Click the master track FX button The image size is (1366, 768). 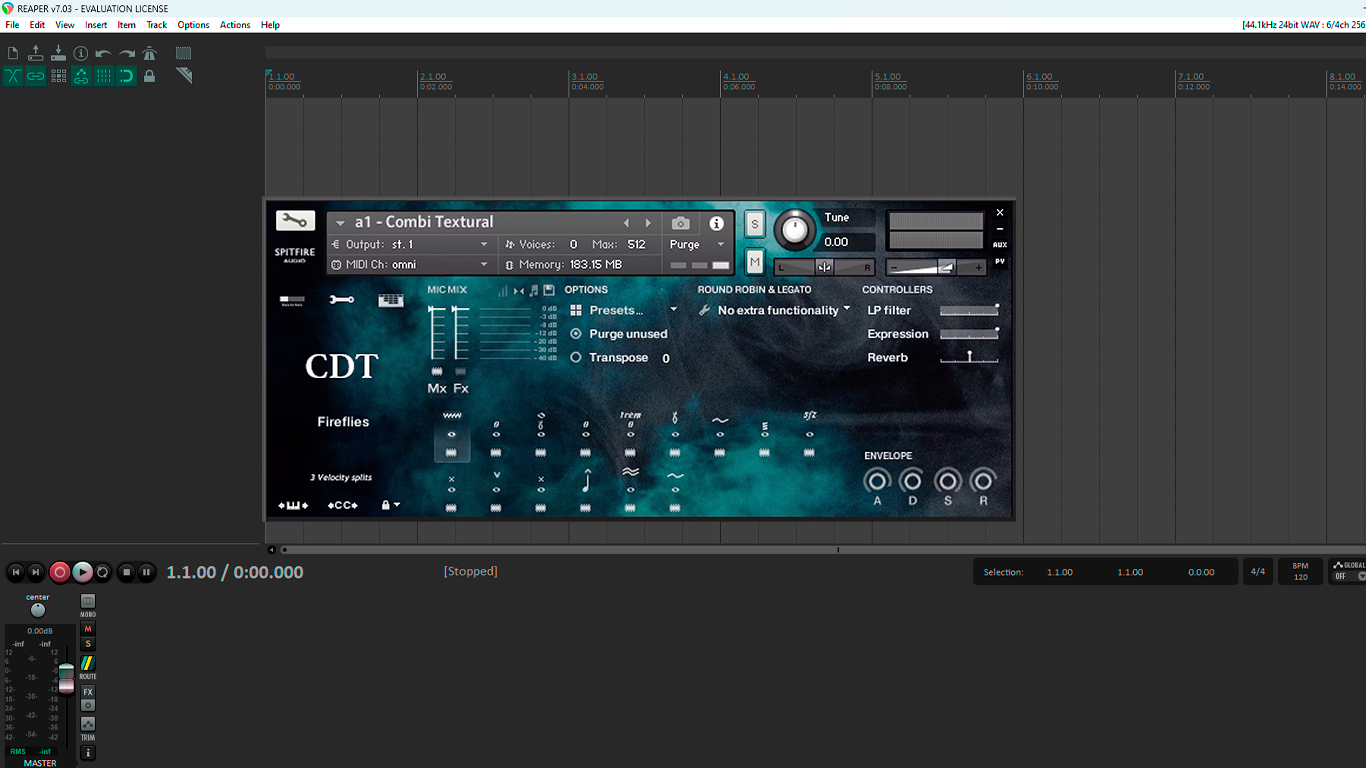coord(88,692)
